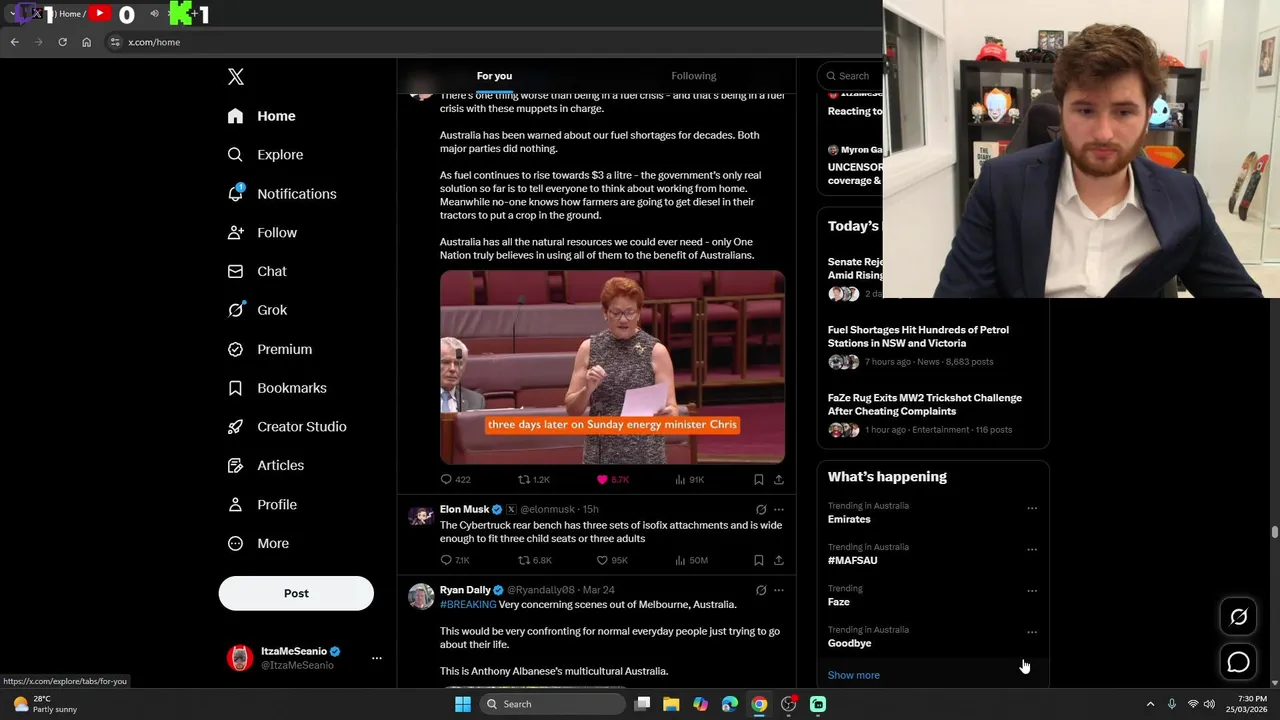The image size is (1280, 720).
Task: Reply to Elon Musk post (7.1K)
Action: pyautogui.click(x=455, y=560)
